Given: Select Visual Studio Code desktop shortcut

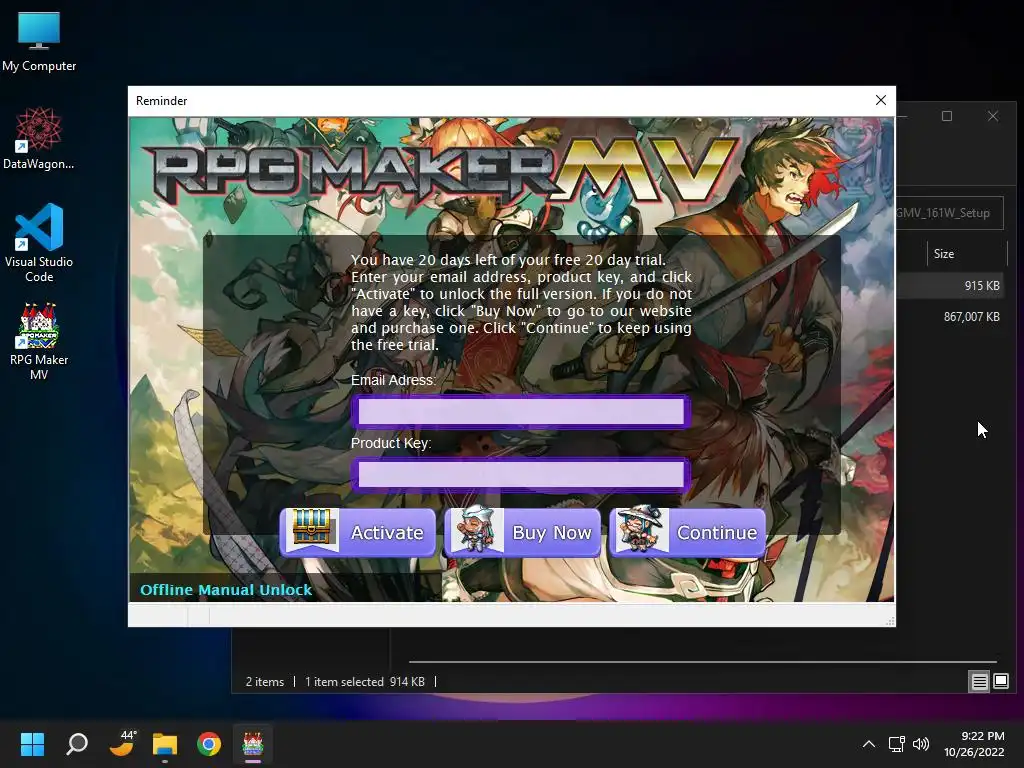Looking at the screenshot, I should [39, 242].
